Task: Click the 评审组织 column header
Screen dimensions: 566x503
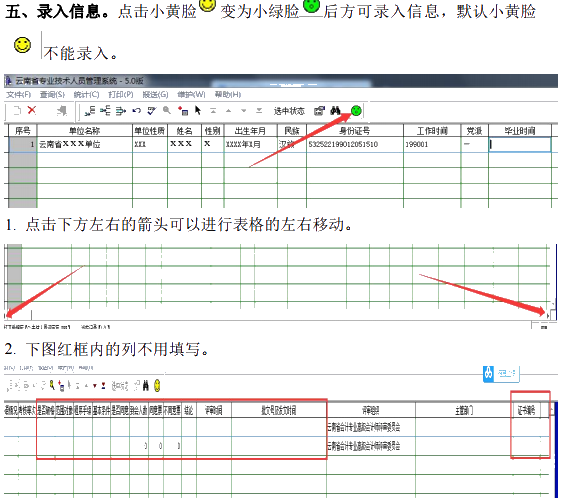Action: (371, 410)
